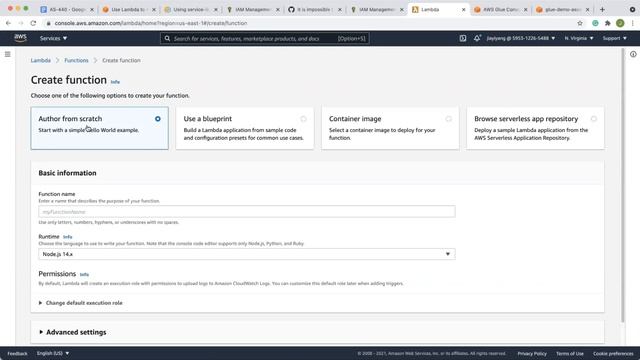
Task: Open Privacy Policy footer link
Action: (532, 353)
